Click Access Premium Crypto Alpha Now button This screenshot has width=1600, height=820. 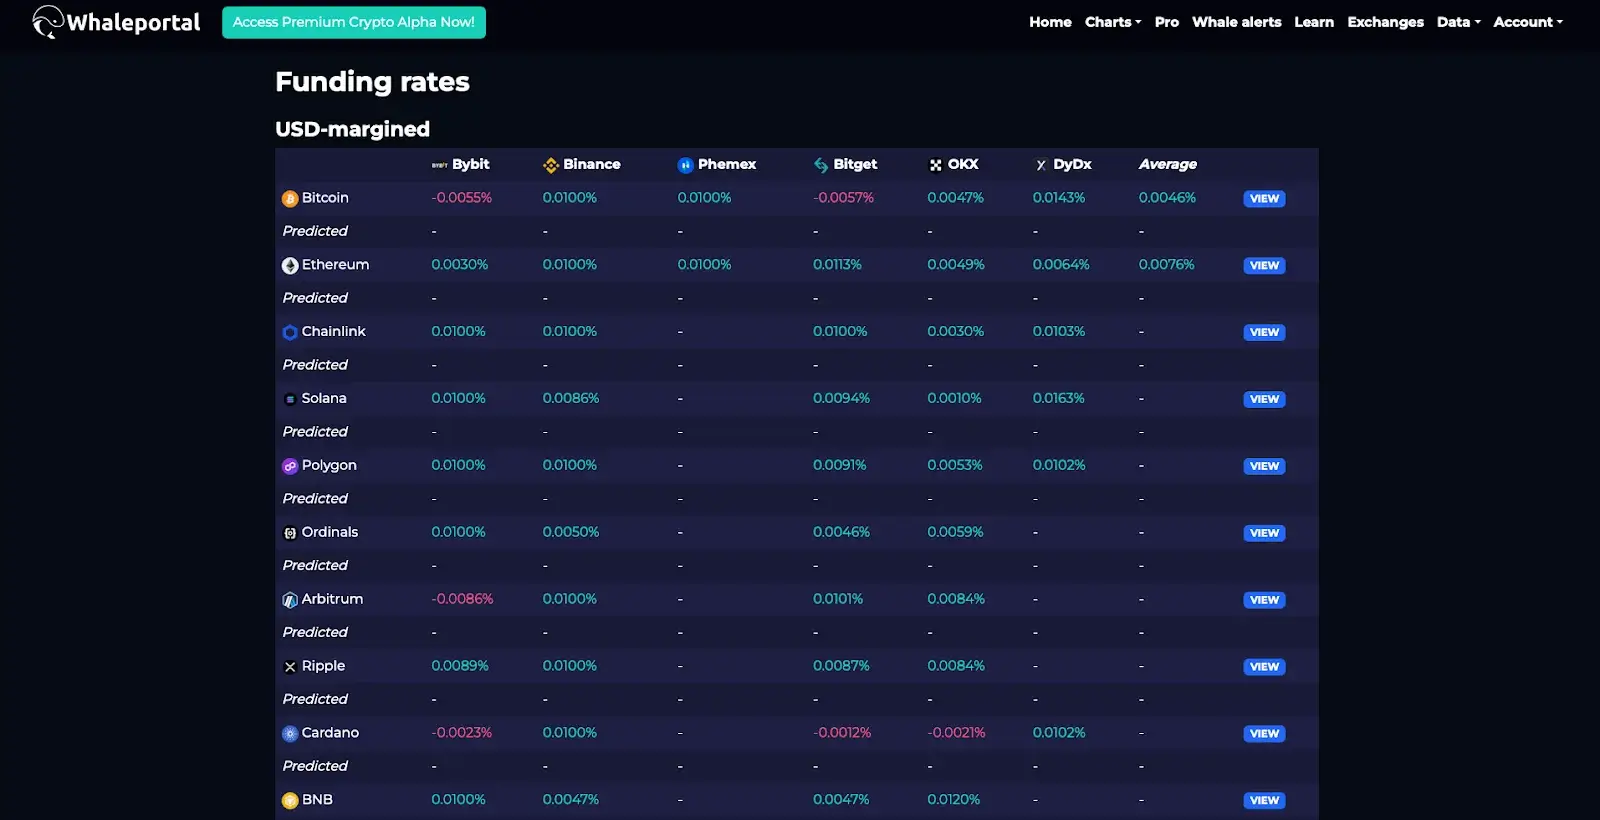coord(354,22)
